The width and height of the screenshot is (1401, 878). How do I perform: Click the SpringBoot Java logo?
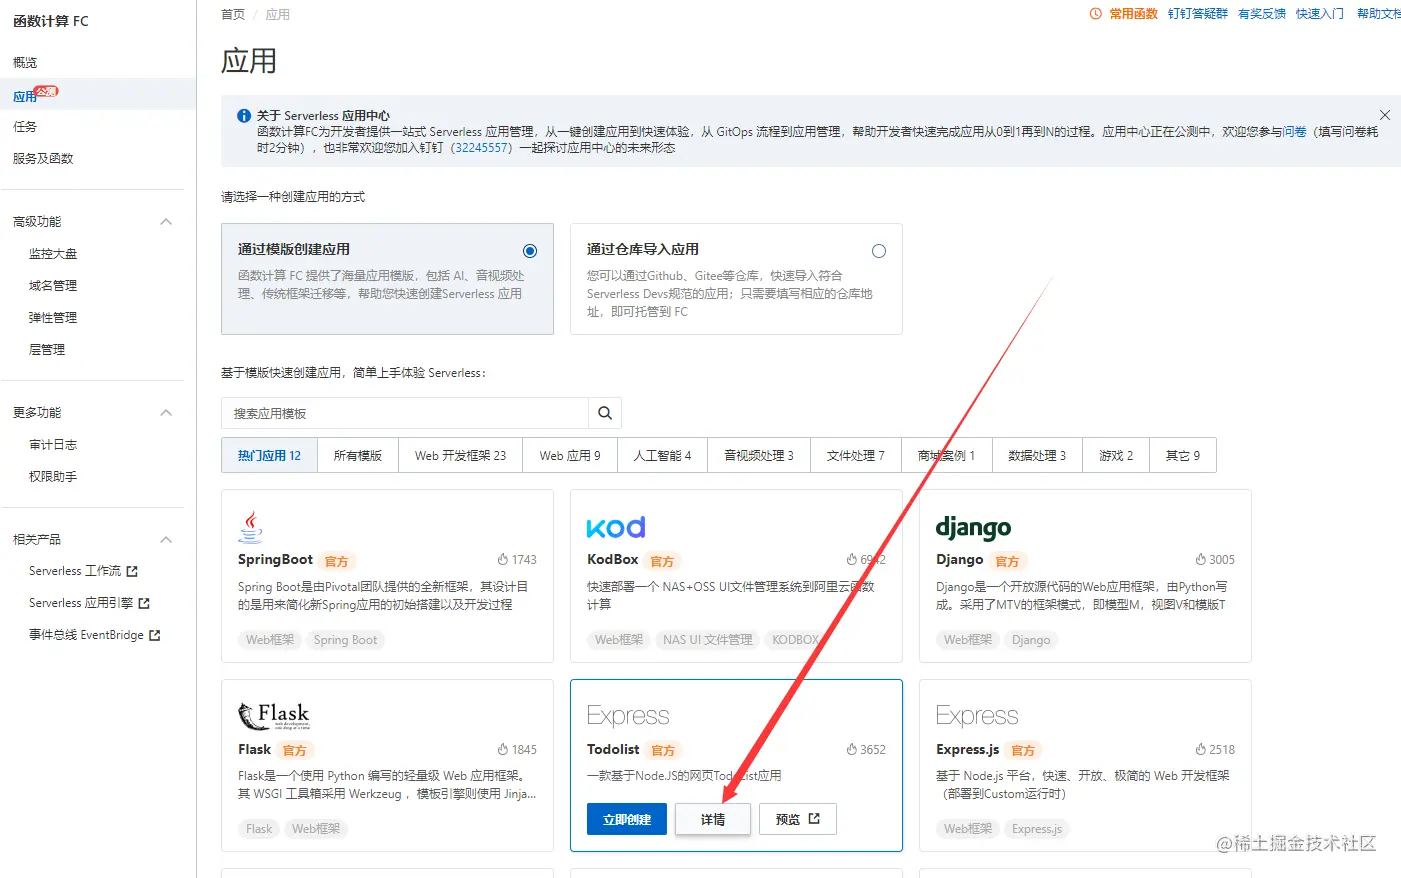pos(251,526)
